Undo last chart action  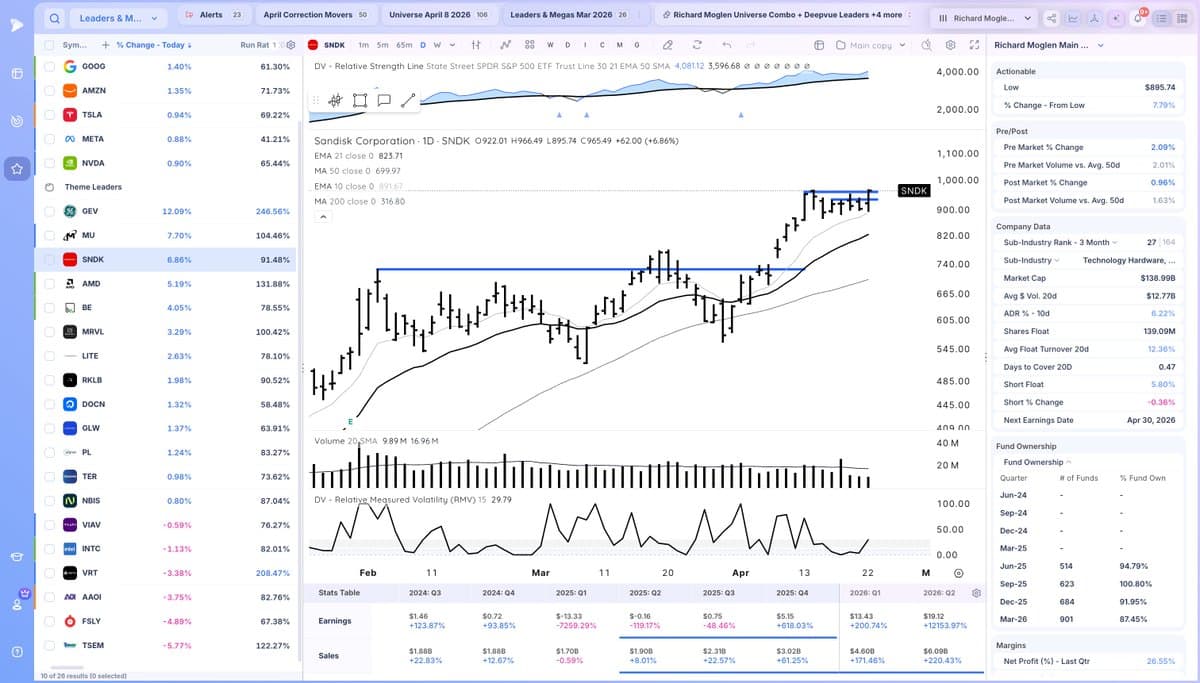pyautogui.click(x=727, y=45)
